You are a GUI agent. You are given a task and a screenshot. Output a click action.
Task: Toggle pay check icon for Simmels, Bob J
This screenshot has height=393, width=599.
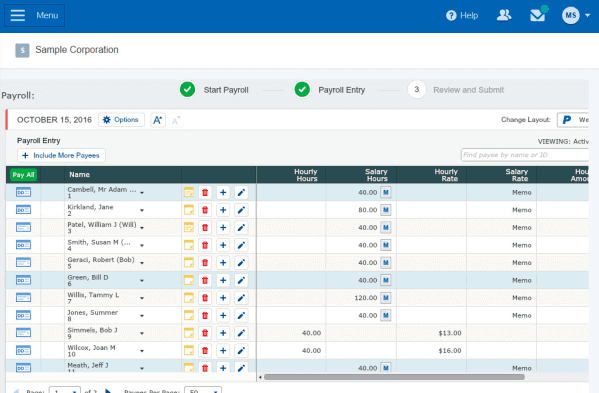[x=23, y=333]
